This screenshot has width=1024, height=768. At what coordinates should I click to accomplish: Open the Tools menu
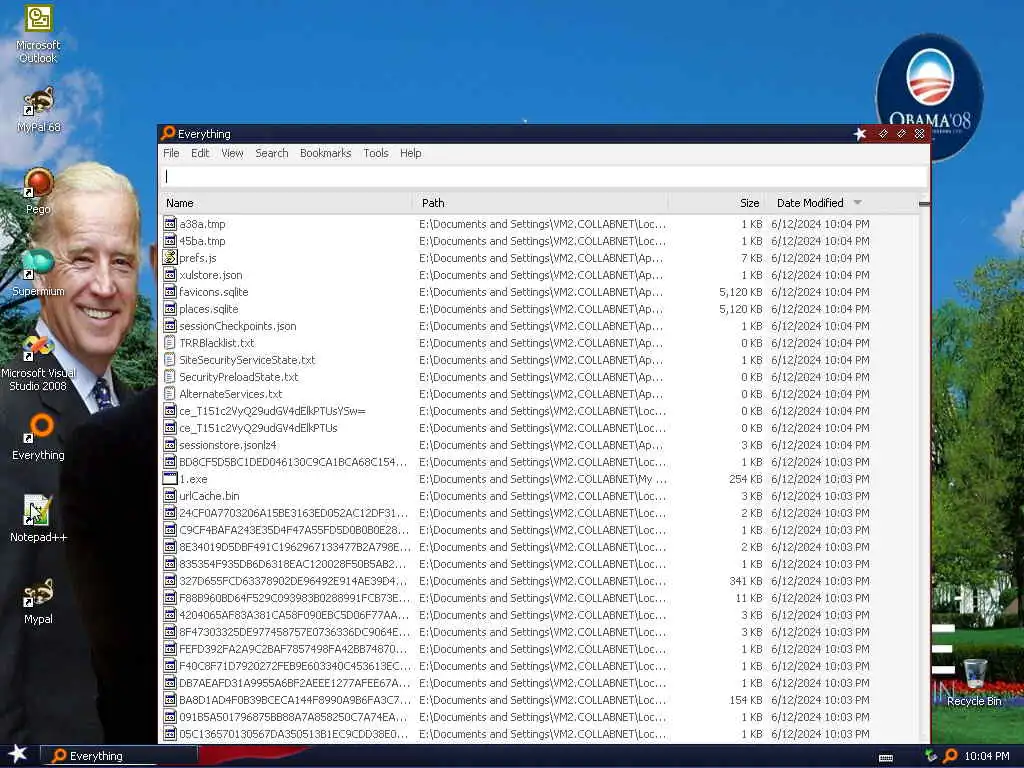coord(376,153)
